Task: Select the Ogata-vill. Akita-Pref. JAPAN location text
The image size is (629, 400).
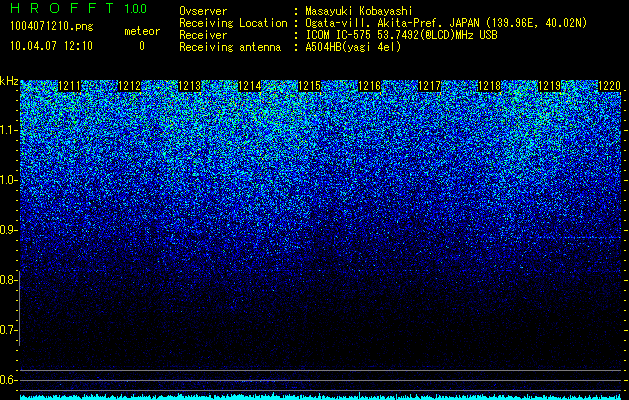Action: (x=446, y=23)
